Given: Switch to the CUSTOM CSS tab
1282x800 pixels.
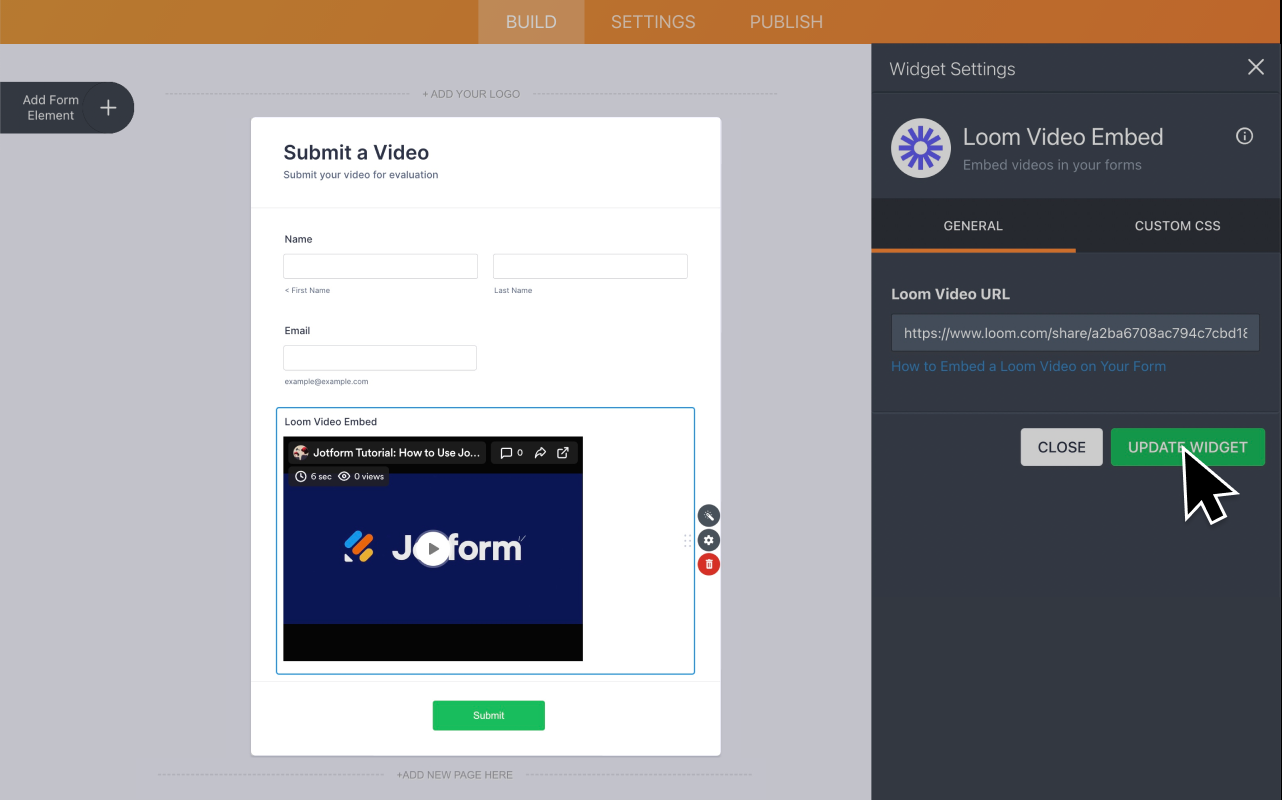Looking at the screenshot, I should pyautogui.click(x=1177, y=225).
